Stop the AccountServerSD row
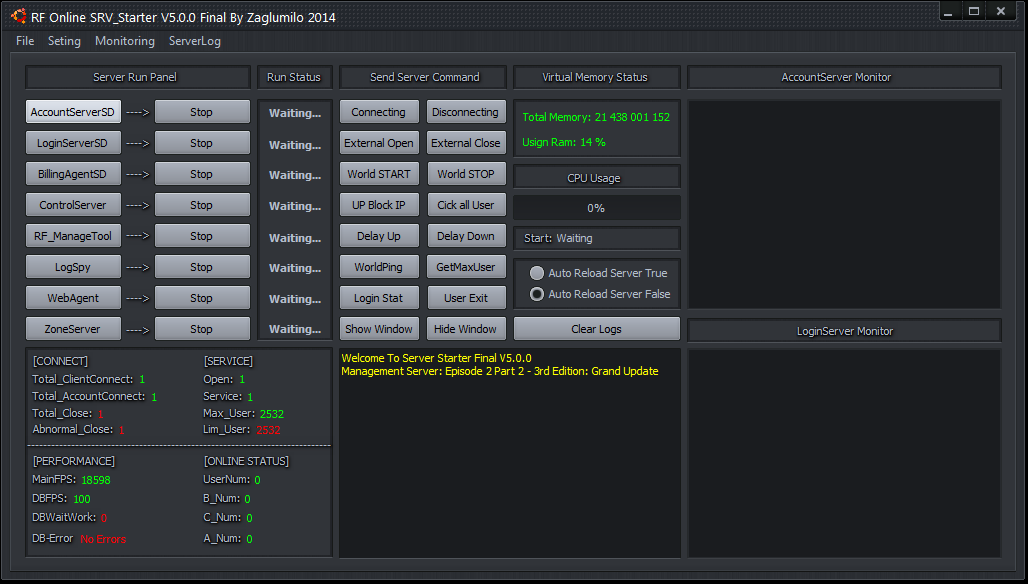Screen dimensions: 1028x584 tap(202, 112)
